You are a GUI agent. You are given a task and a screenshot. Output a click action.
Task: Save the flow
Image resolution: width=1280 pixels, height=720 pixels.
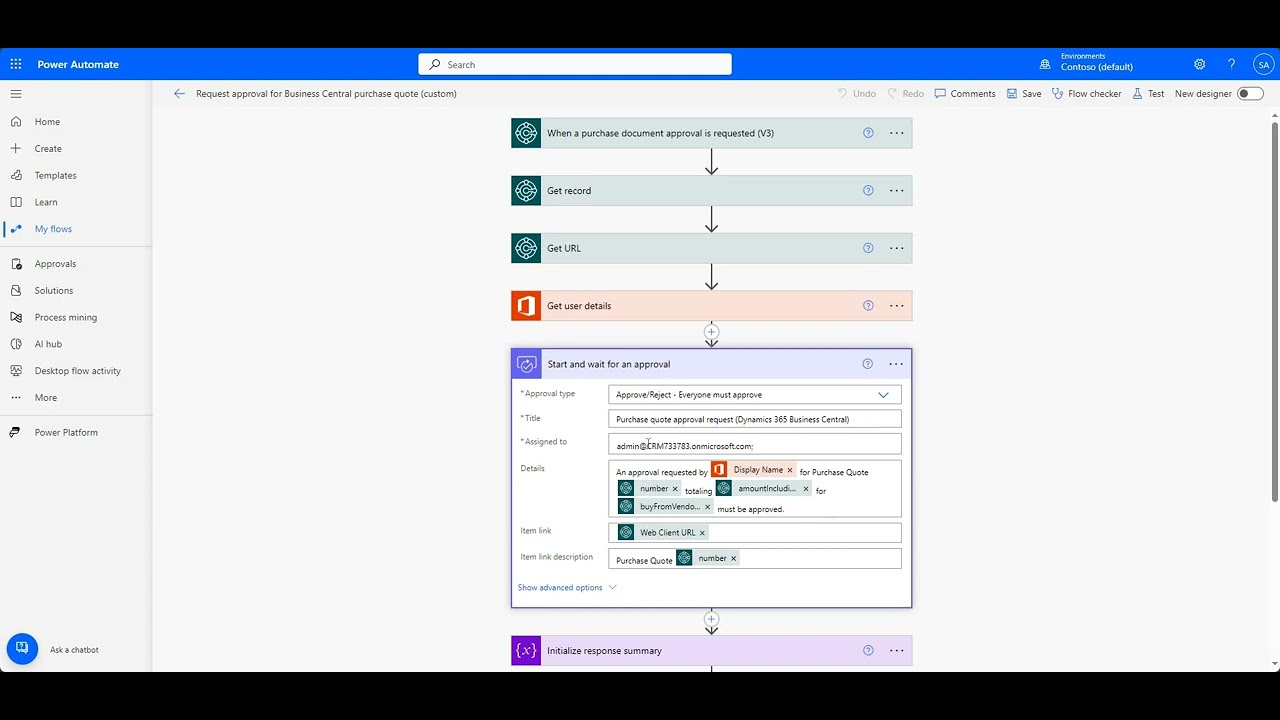click(1024, 94)
